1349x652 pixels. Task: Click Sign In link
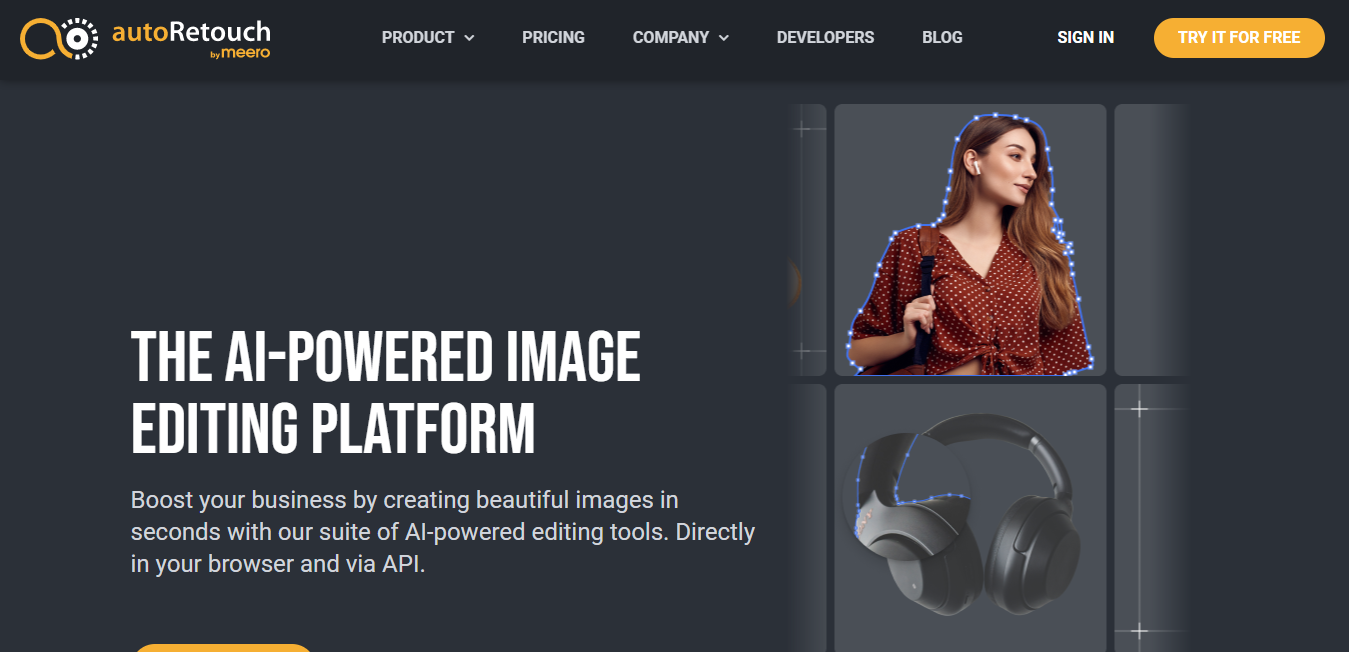[1085, 38]
